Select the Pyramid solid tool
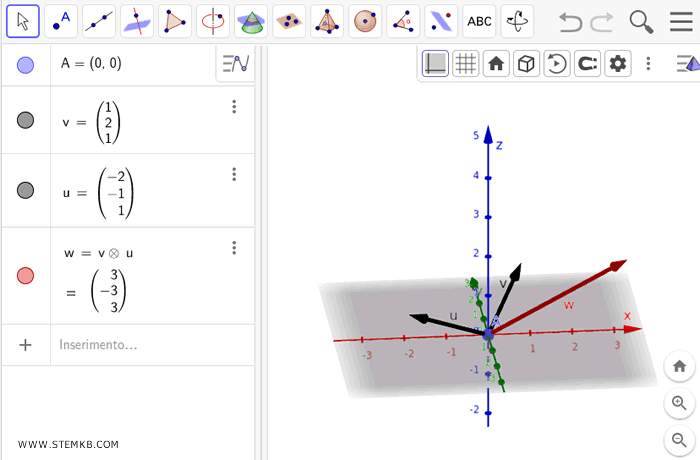 327,20
